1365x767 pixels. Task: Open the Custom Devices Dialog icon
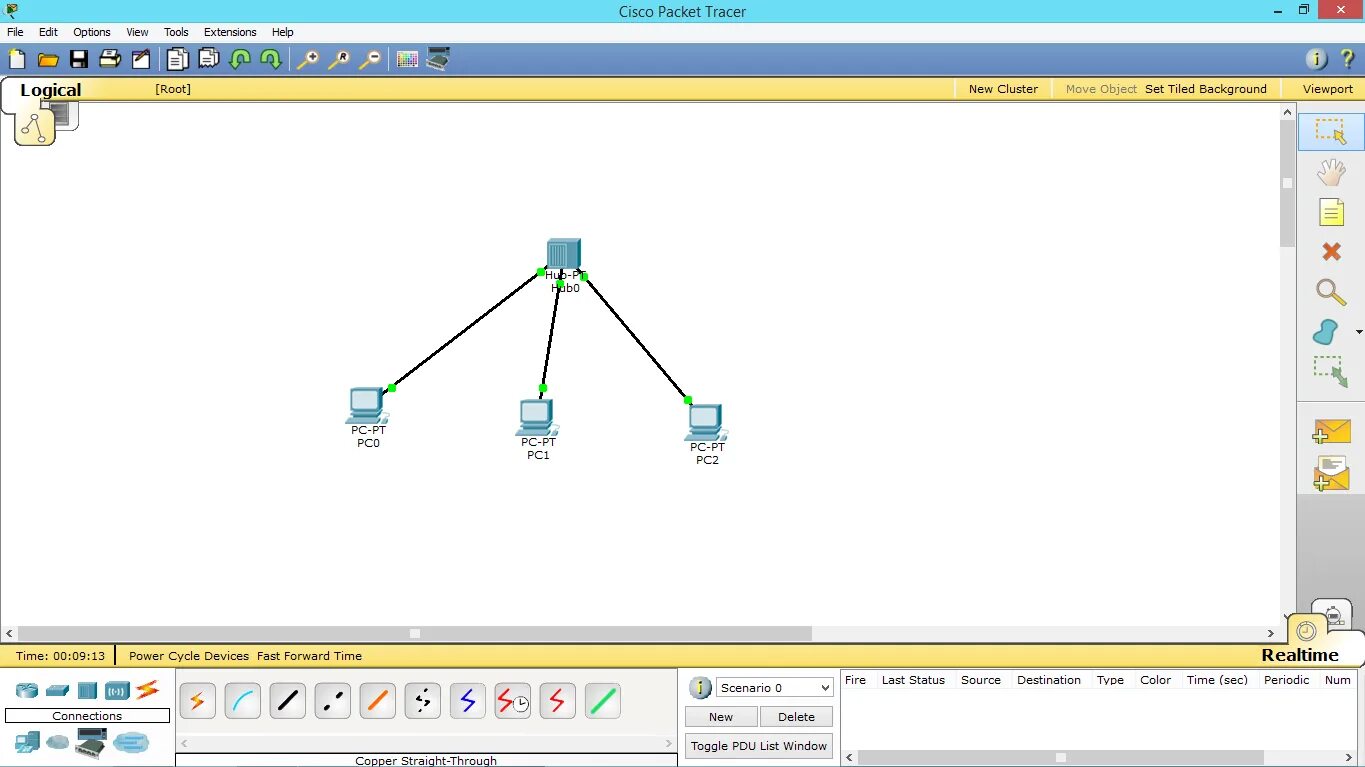438,59
